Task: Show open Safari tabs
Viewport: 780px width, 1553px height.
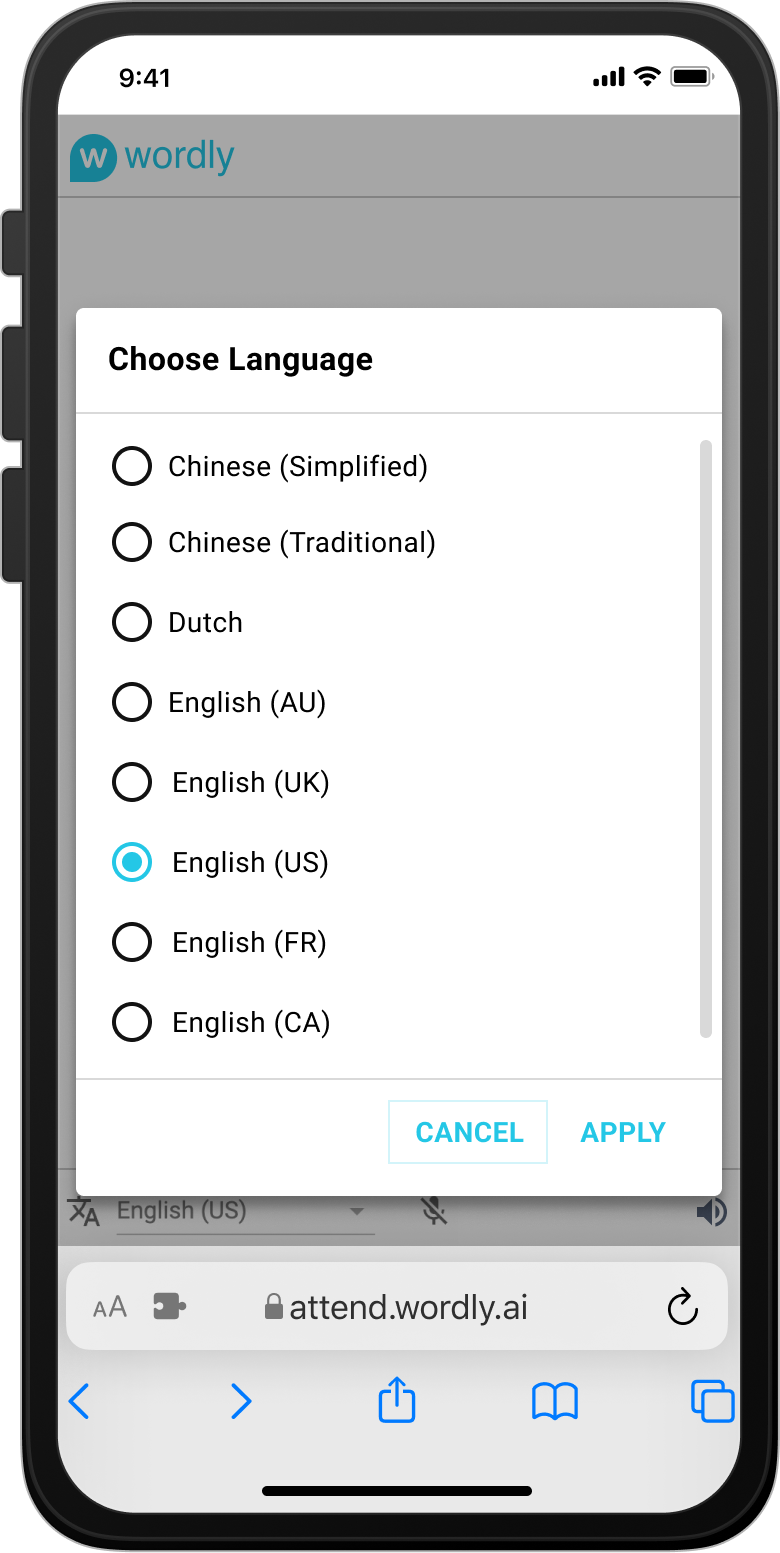Action: point(713,1400)
